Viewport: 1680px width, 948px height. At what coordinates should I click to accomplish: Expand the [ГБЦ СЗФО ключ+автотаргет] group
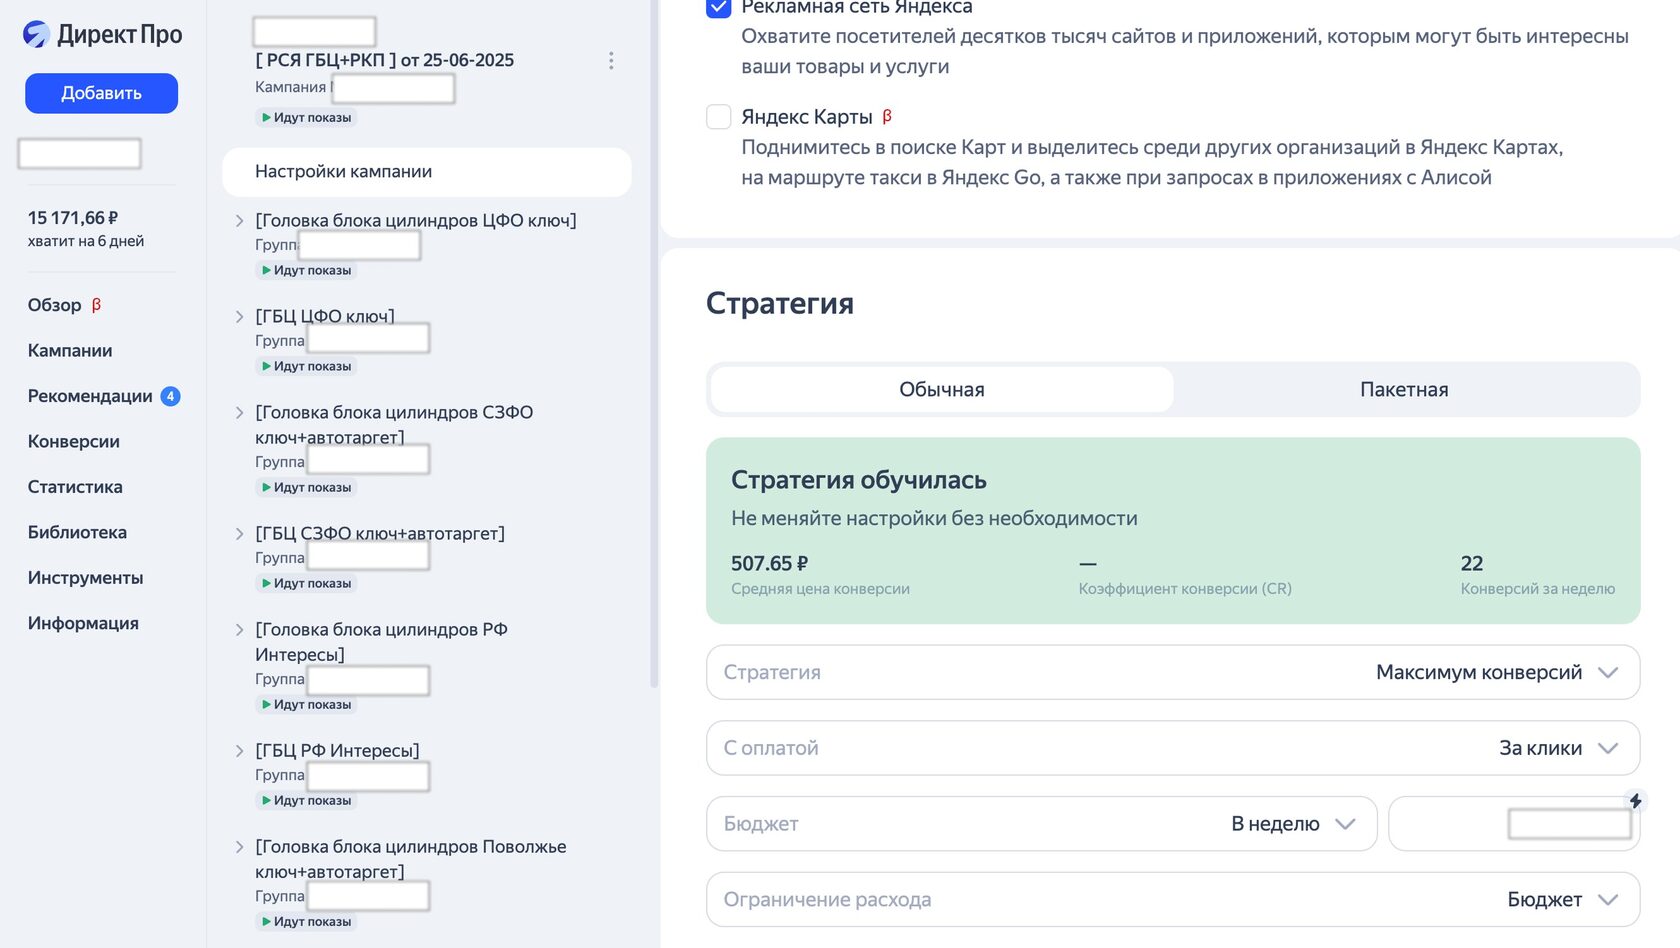pos(240,533)
